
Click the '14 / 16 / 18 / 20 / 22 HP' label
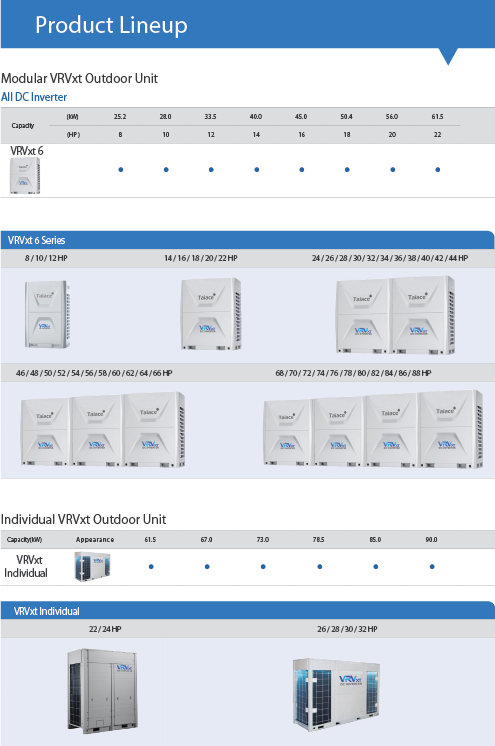click(x=200, y=258)
